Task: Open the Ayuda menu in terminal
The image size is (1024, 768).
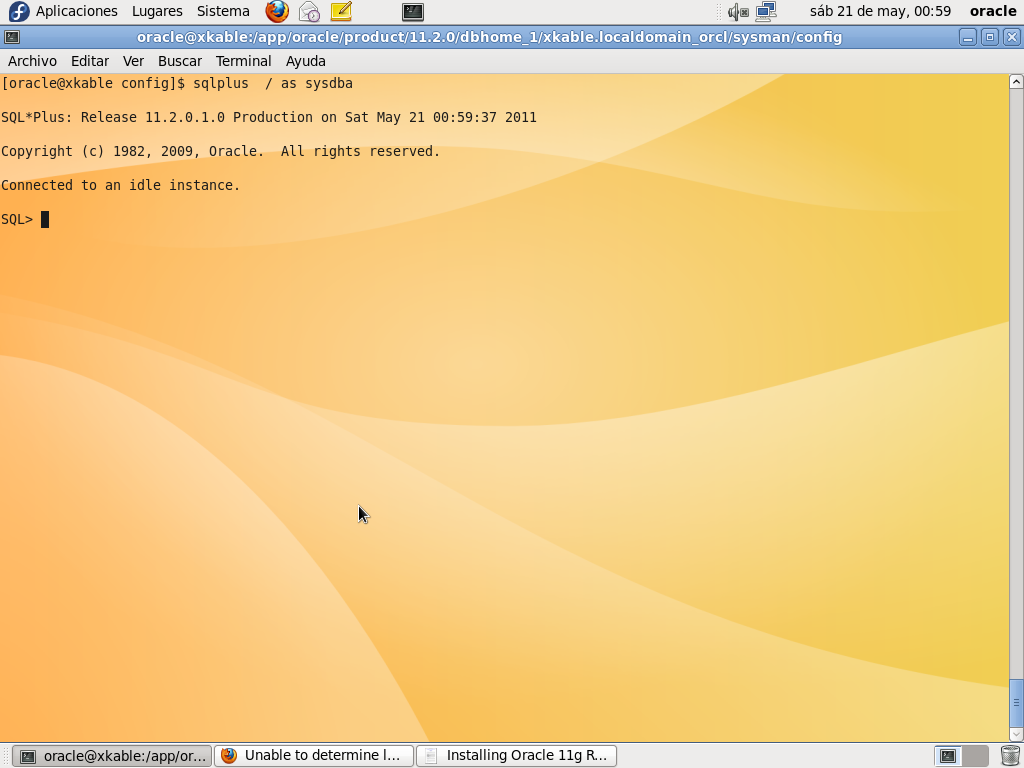Action: 306,61
